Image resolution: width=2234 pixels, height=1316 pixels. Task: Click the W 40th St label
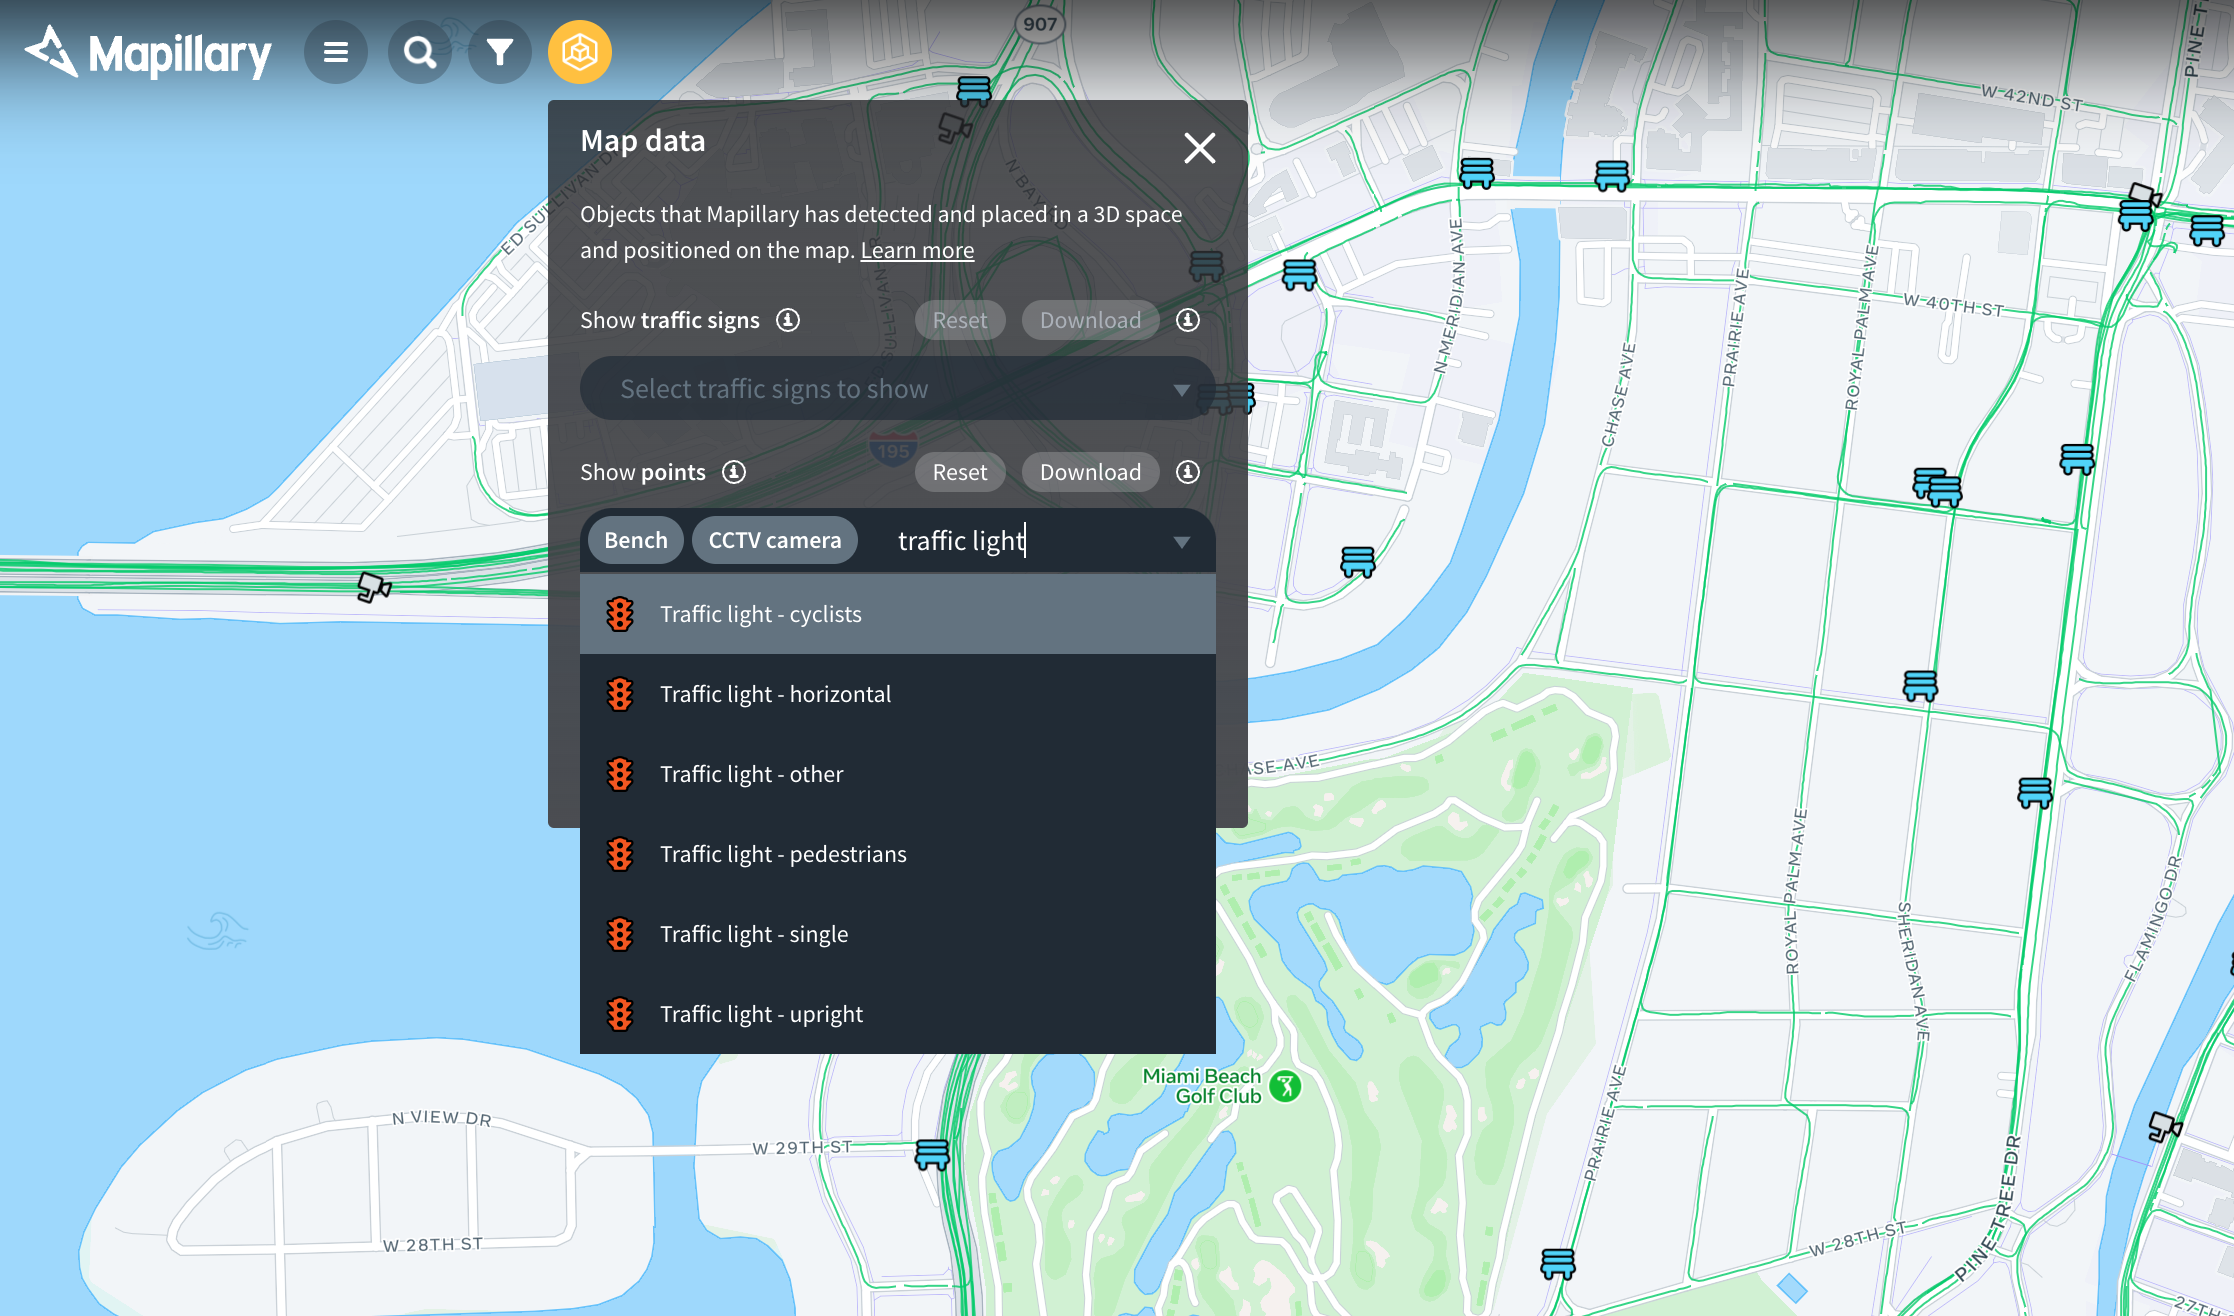coord(1953,305)
